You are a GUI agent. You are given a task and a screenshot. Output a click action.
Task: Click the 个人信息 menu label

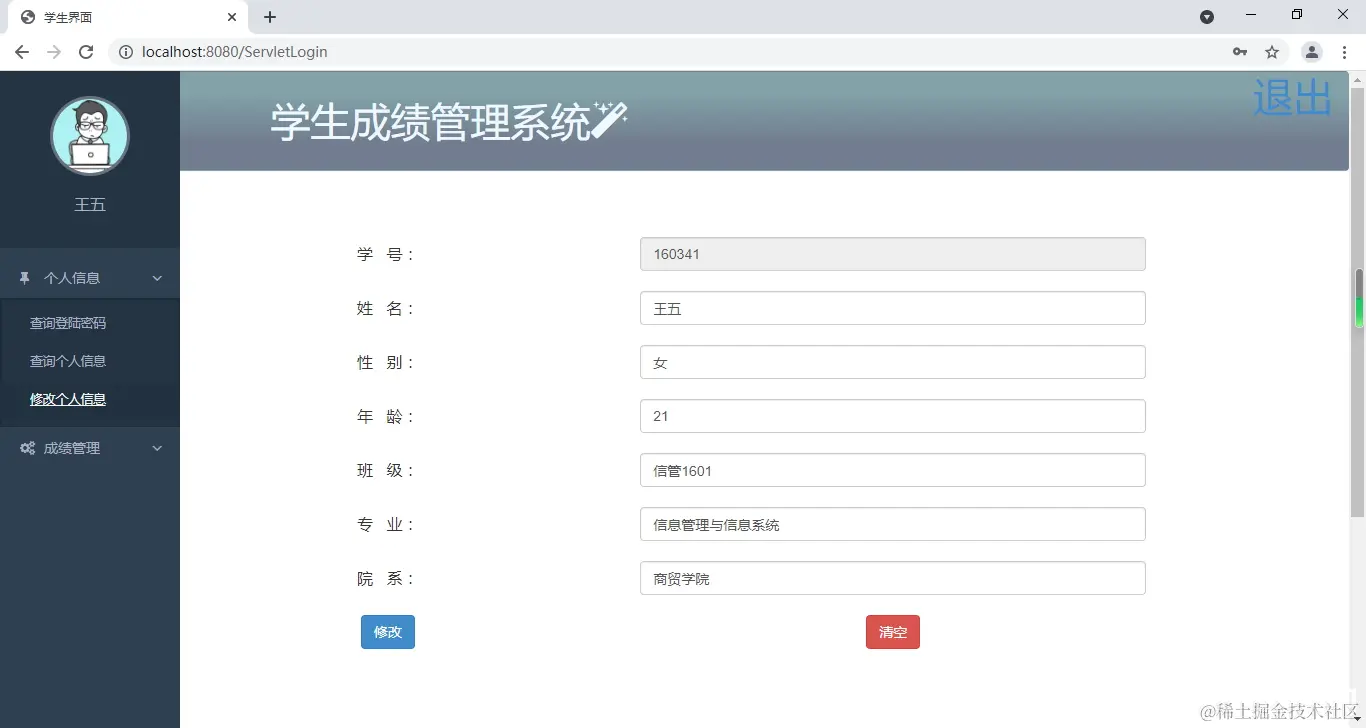[72, 278]
